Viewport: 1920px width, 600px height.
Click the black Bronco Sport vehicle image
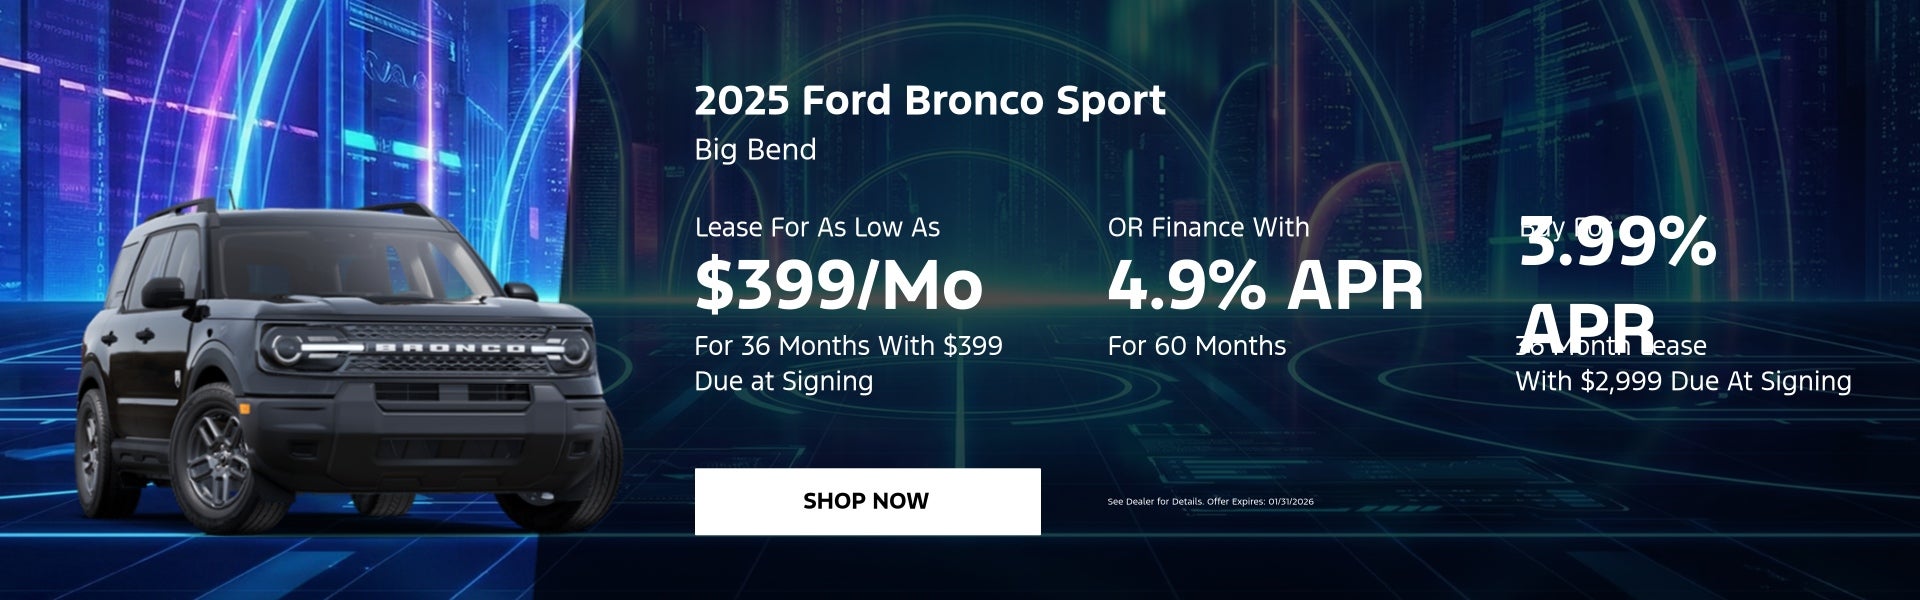tap(340, 380)
